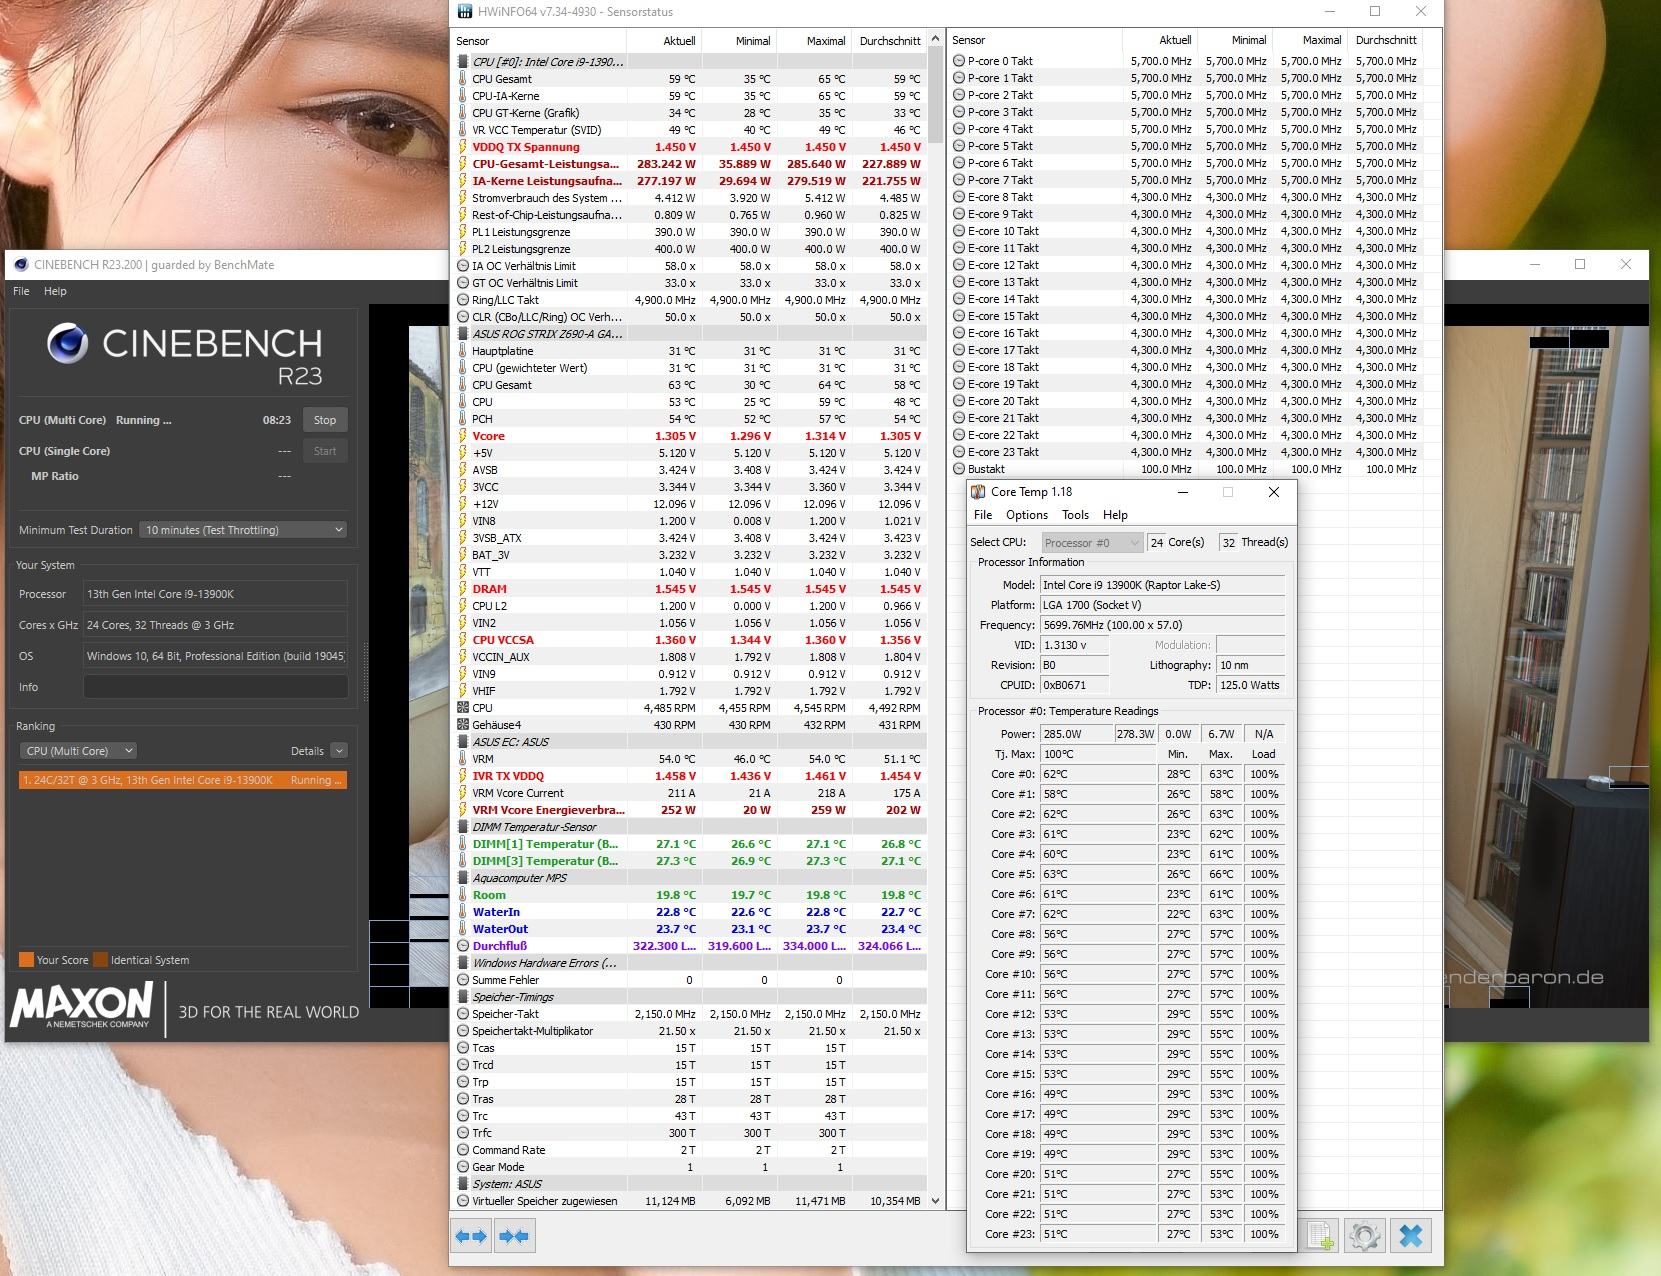Click the Core #5 temperature reading 63°C

(x=1098, y=874)
